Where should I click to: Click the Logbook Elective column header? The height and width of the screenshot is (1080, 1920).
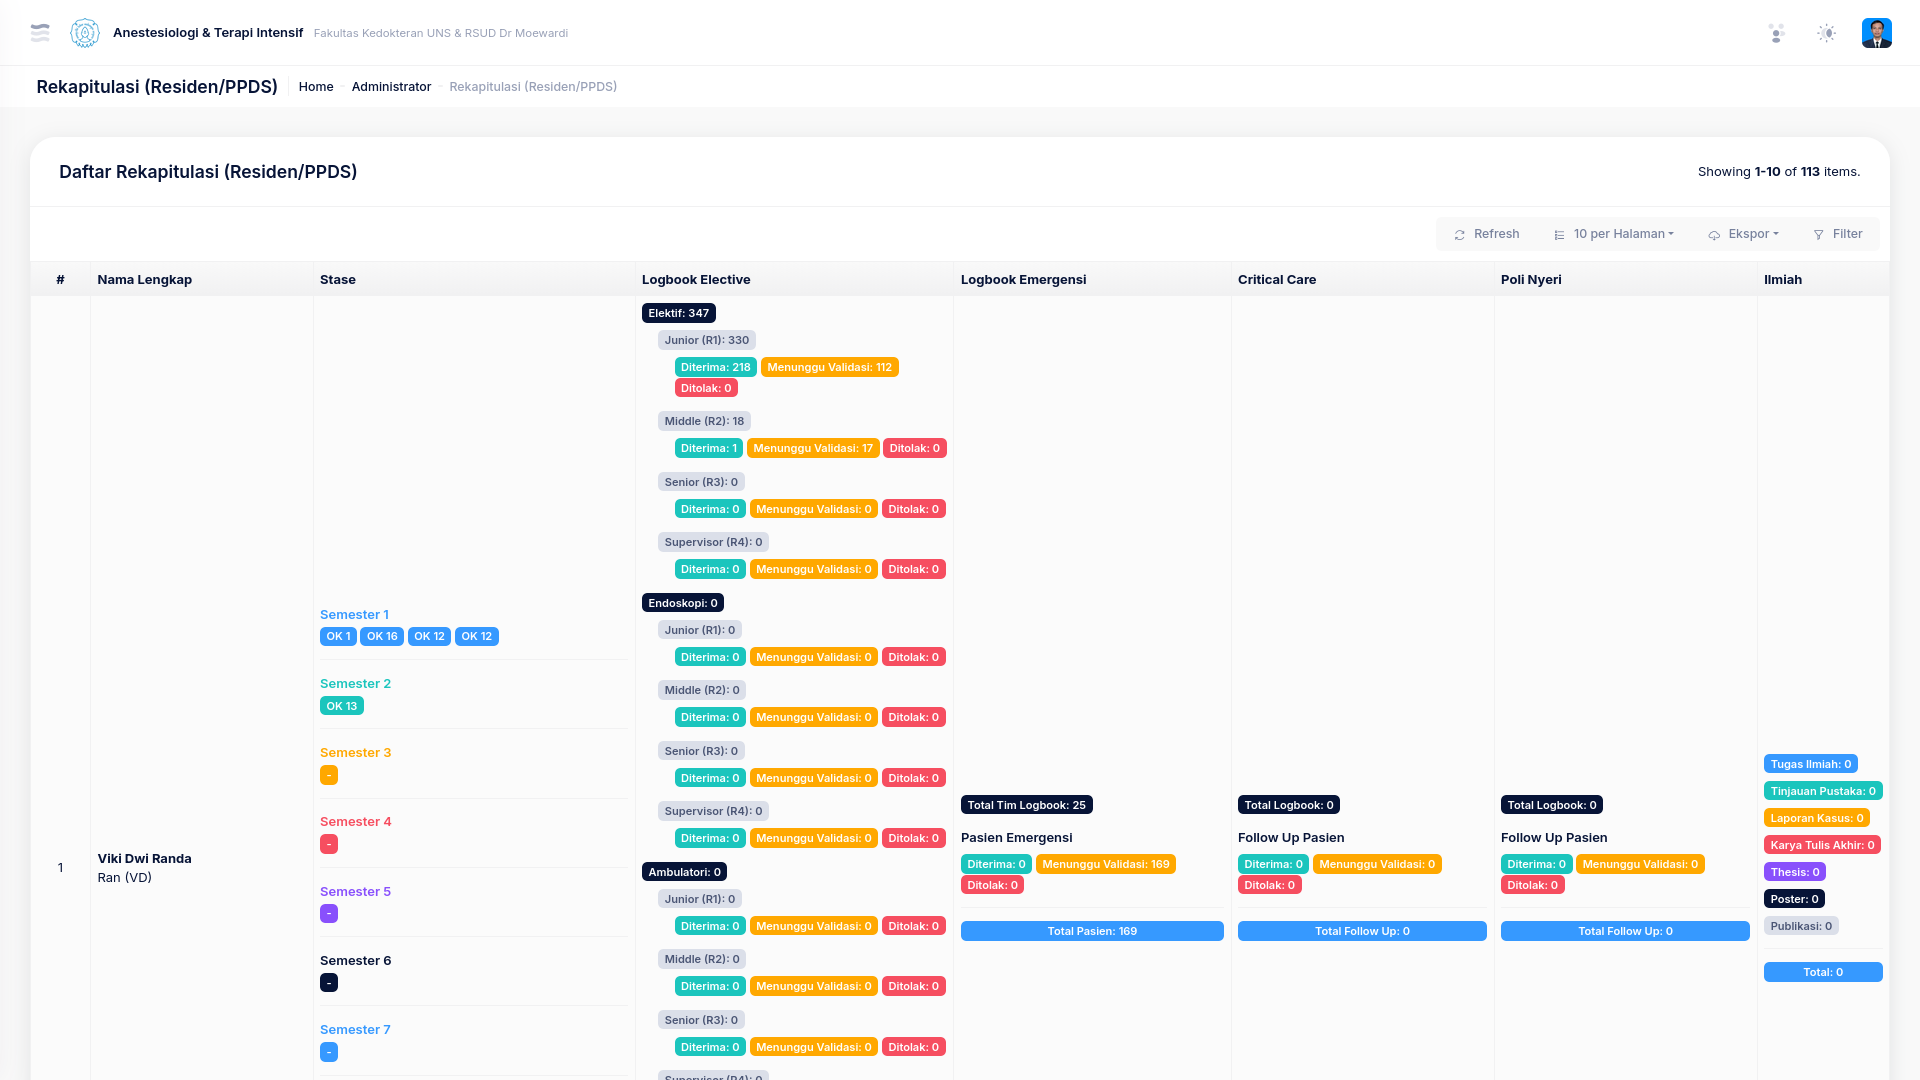pyautogui.click(x=696, y=280)
